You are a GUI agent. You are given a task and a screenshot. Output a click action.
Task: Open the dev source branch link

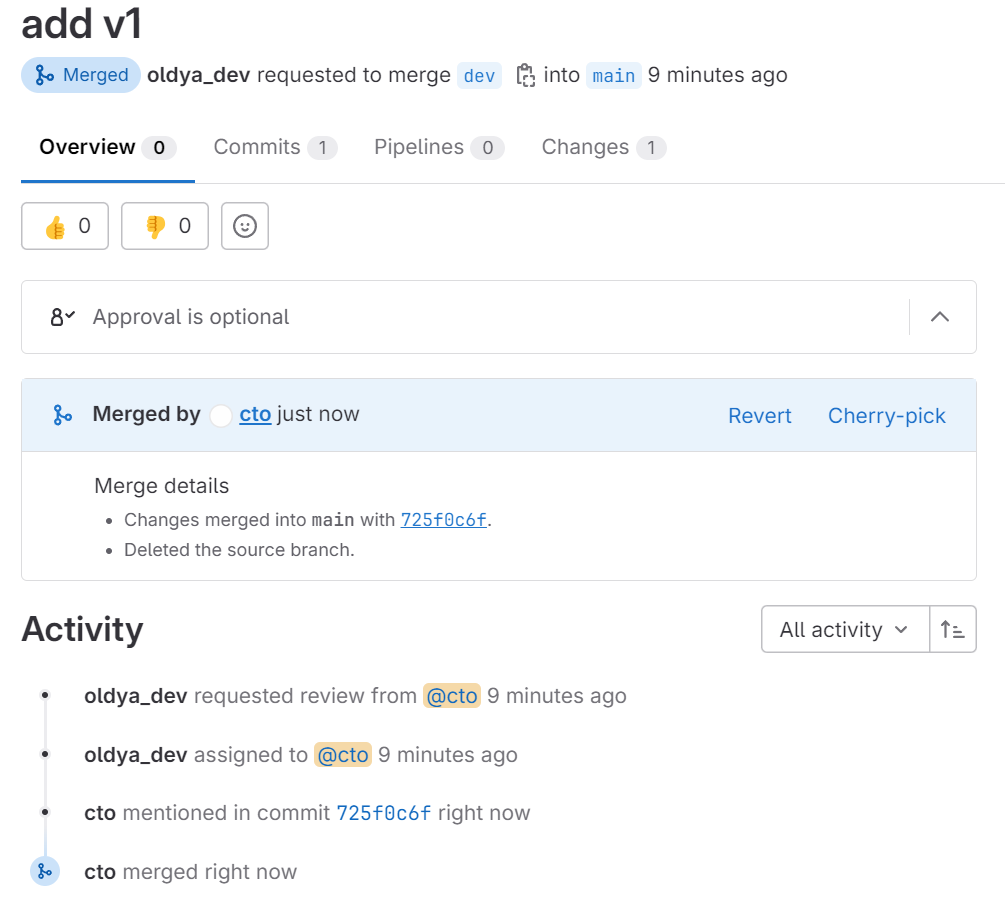(x=479, y=76)
